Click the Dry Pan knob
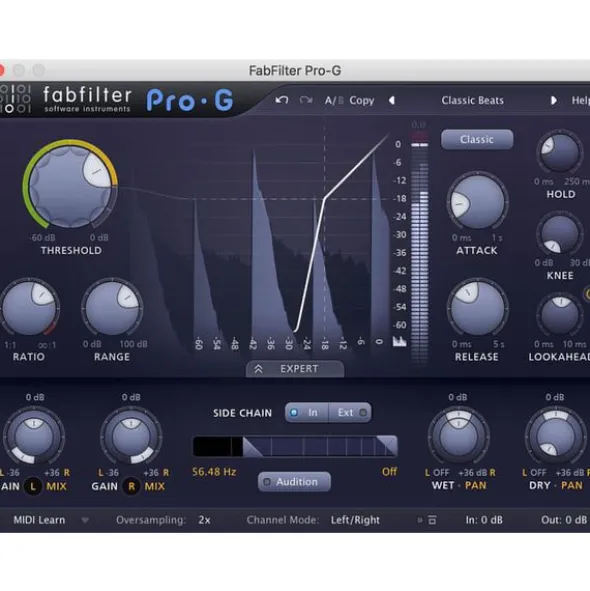Viewport: 590px width, 591px height. [556, 437]
